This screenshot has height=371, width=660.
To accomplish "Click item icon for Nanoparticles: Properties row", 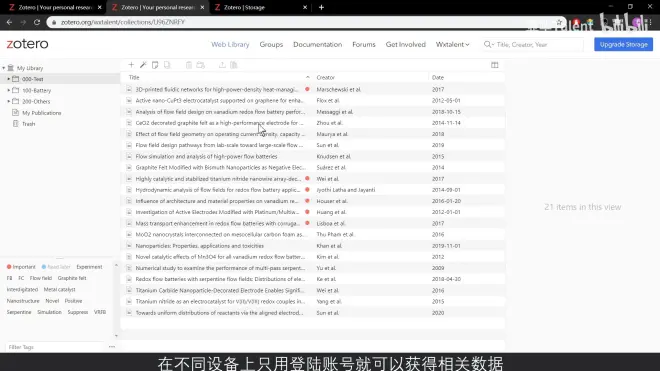I will point(129,246).
